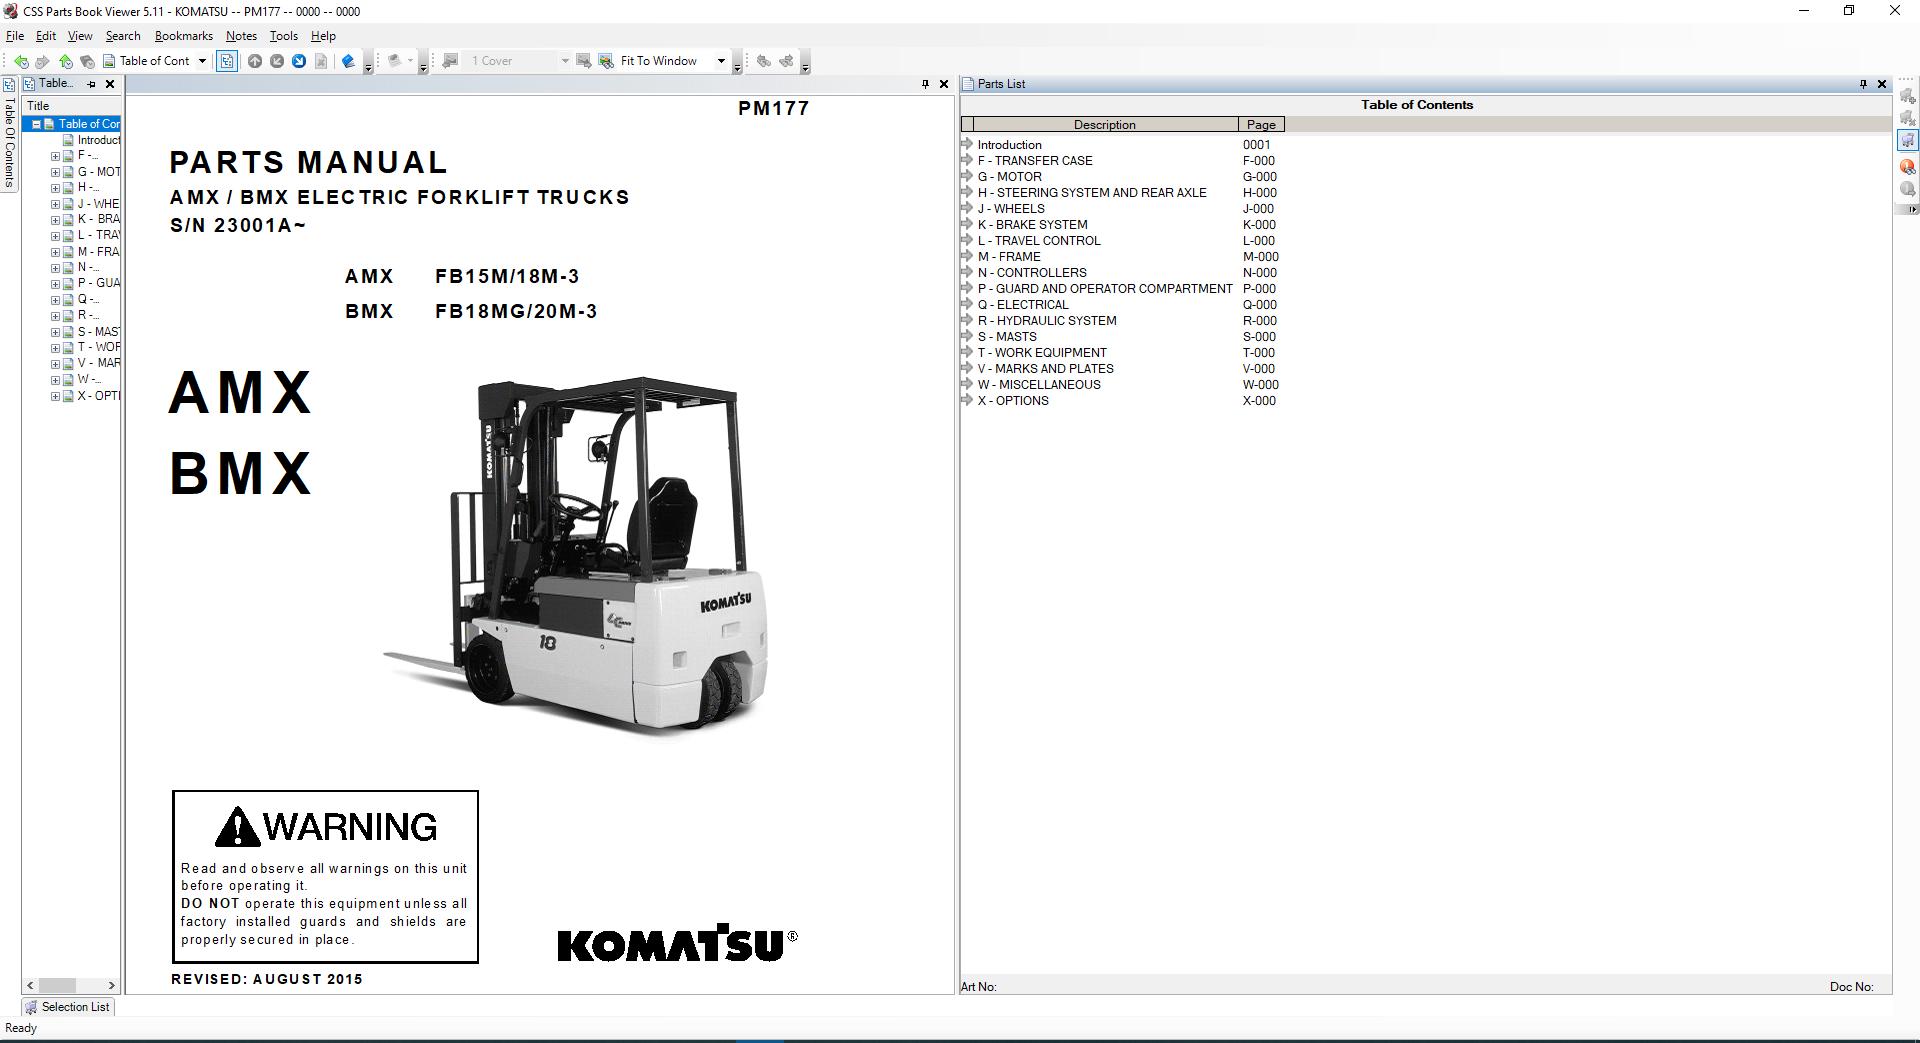The width and height of the screenshot is (1920, 1043).
Task: Open the Bookmarks menu
Action: pos(183,35)
